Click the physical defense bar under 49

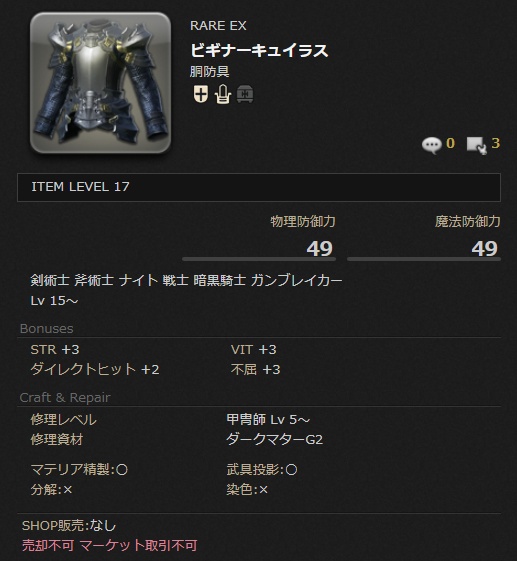coord(259,259)
